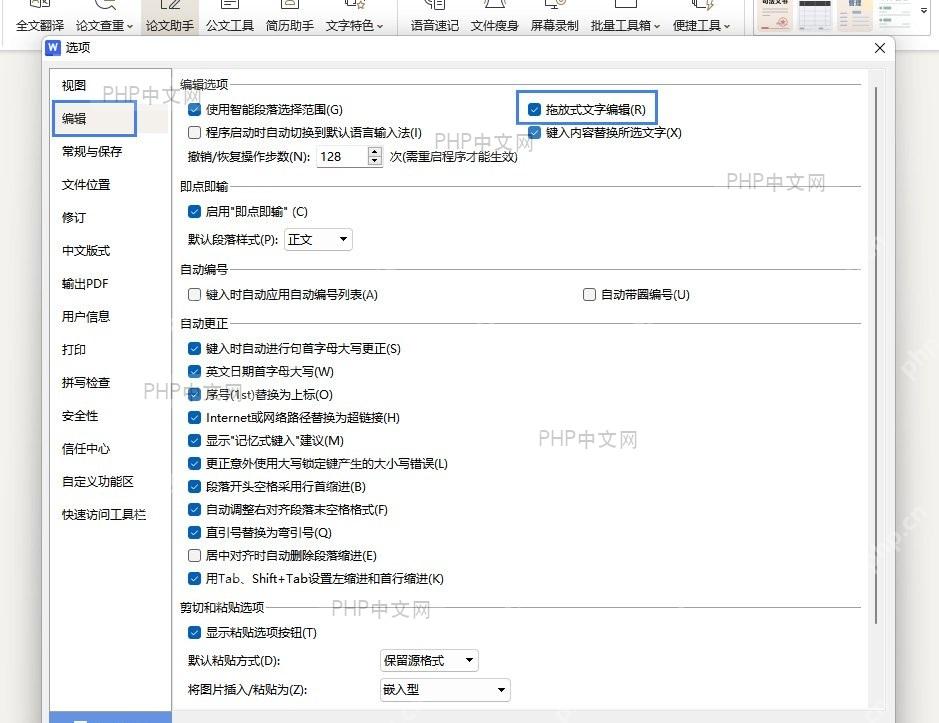Toggle 显示"记忆式键入"建议 checkbox
This screenshot has width=939, height=723.
[194, 441]
